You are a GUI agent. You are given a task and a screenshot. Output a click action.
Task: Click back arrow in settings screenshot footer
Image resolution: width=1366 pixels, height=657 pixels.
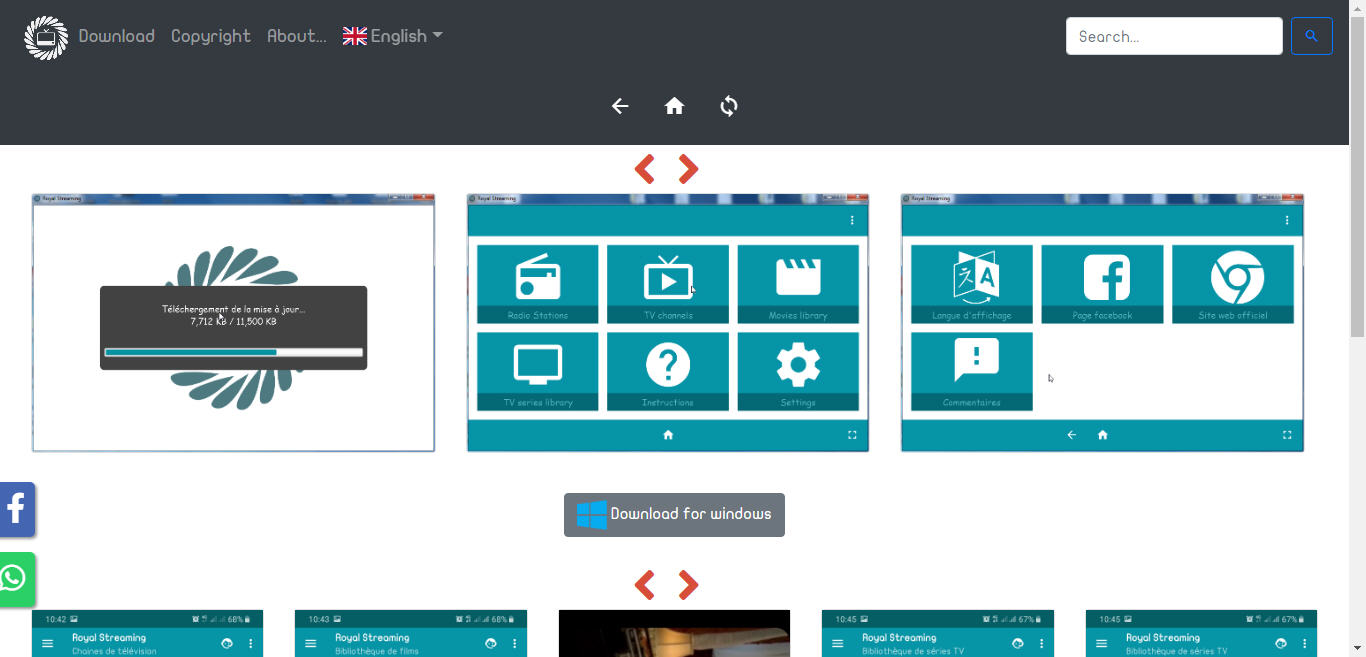point(1072,435)
